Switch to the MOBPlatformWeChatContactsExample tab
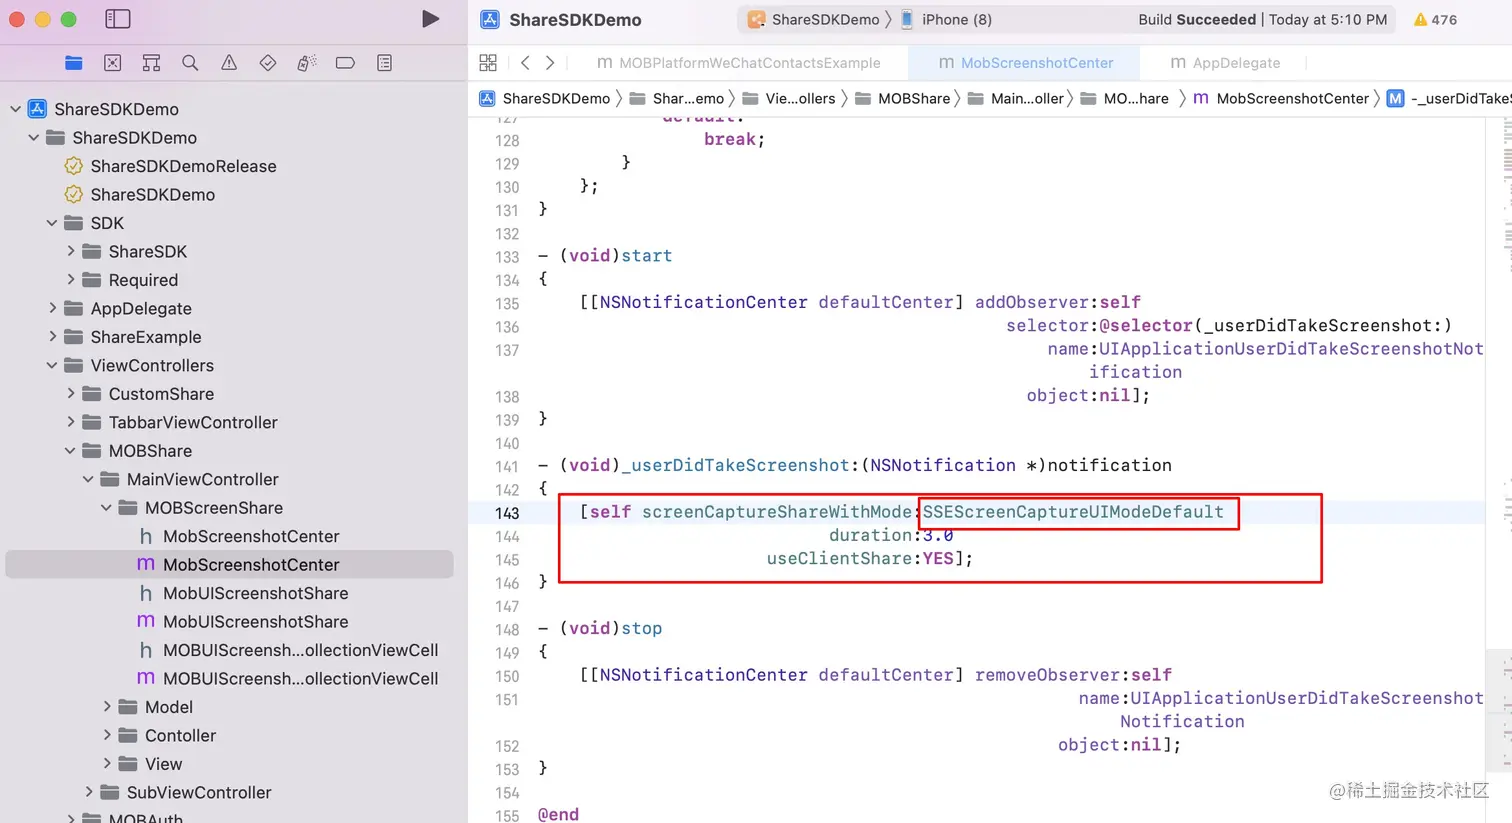Viewport: 1512px width, 823px height. coord(739,63)
